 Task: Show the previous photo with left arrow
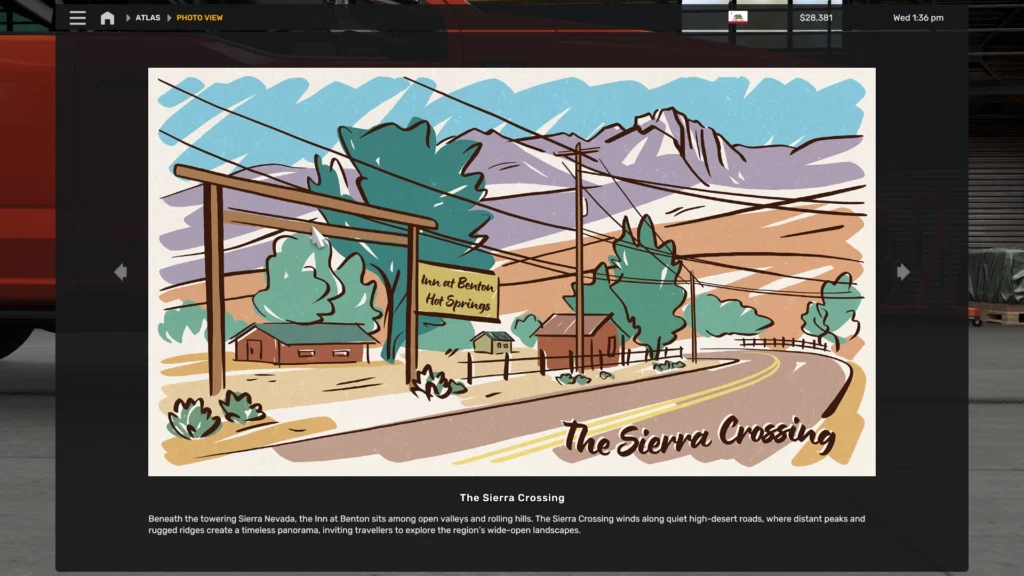click(121, 272)
